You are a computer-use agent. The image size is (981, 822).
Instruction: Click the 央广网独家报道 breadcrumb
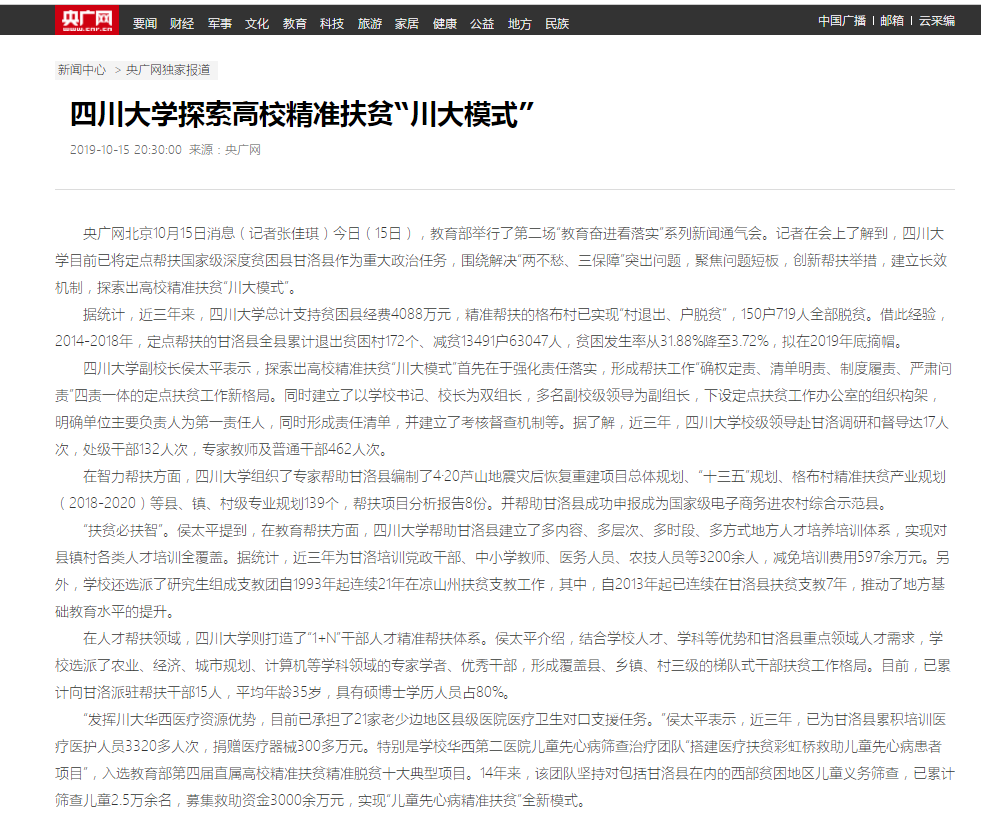168,70
